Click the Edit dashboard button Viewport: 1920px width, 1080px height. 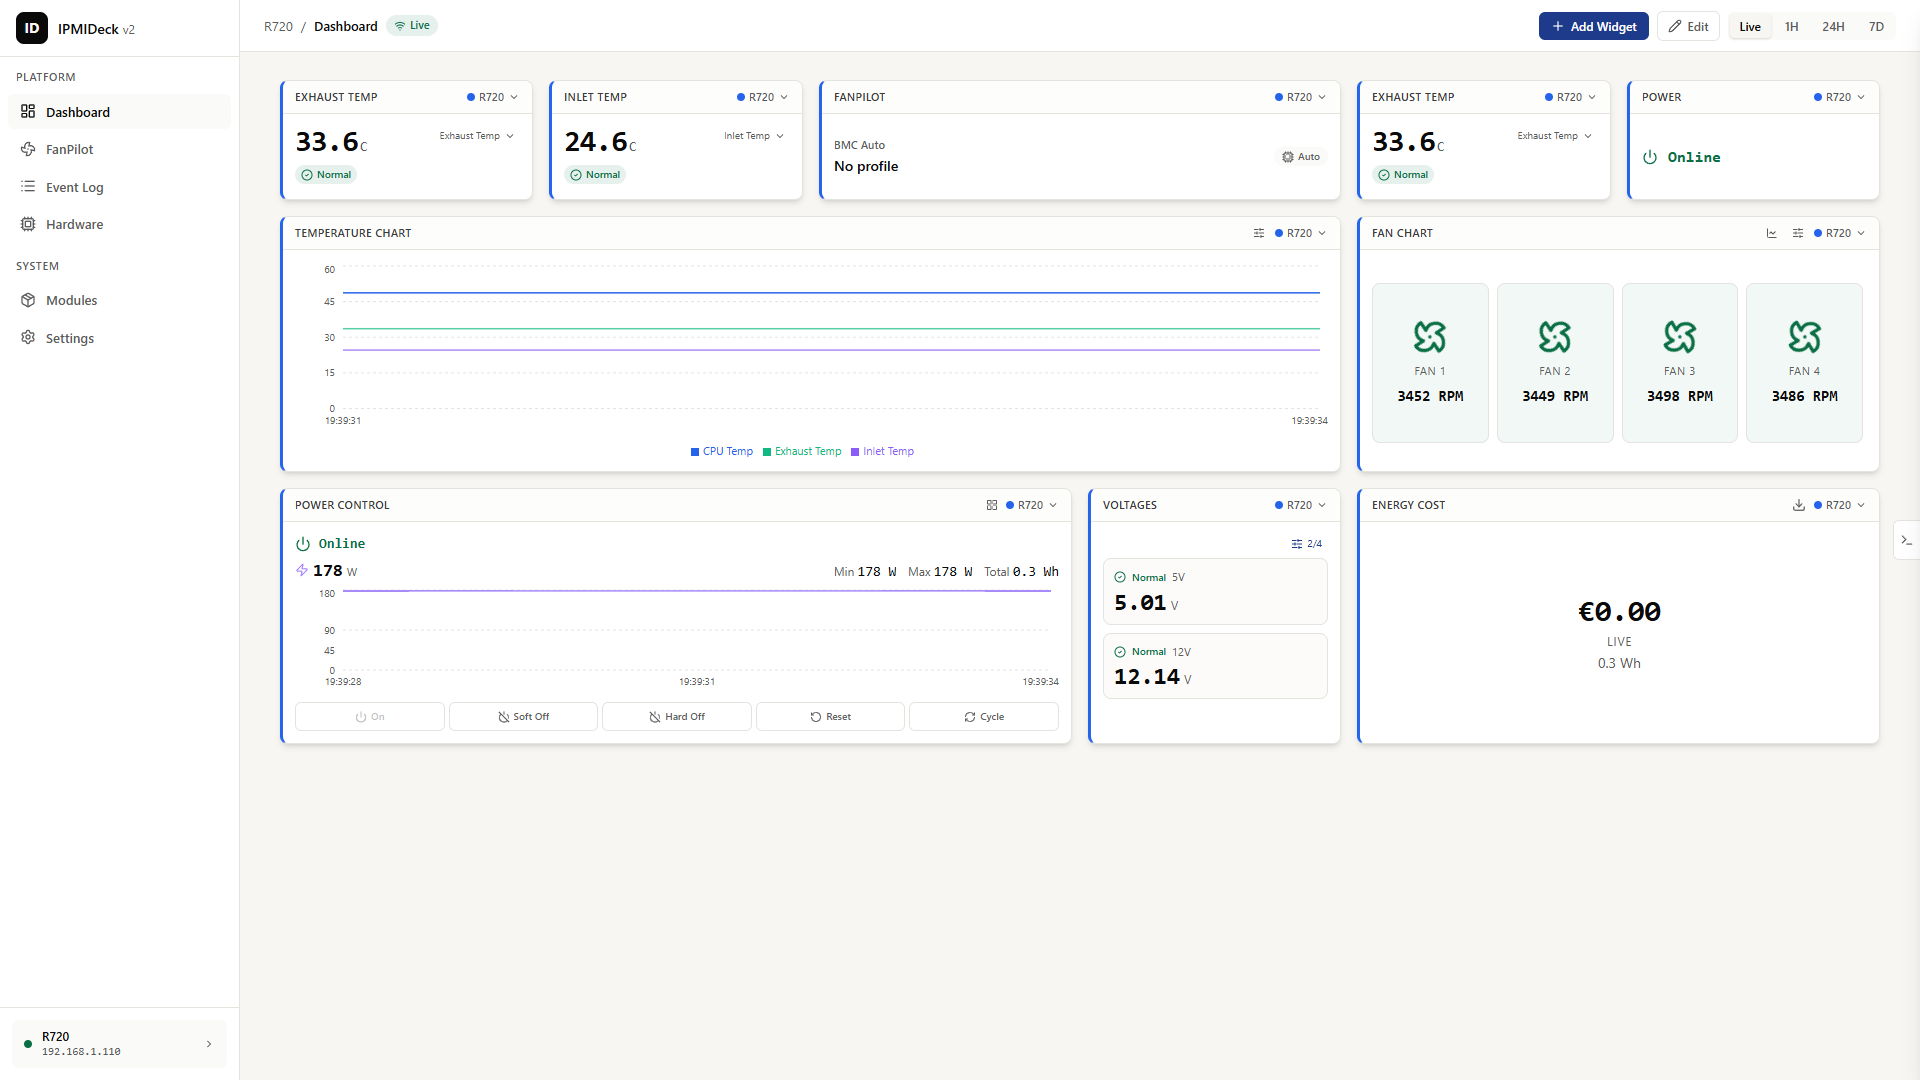click(x=1688, y=26)
